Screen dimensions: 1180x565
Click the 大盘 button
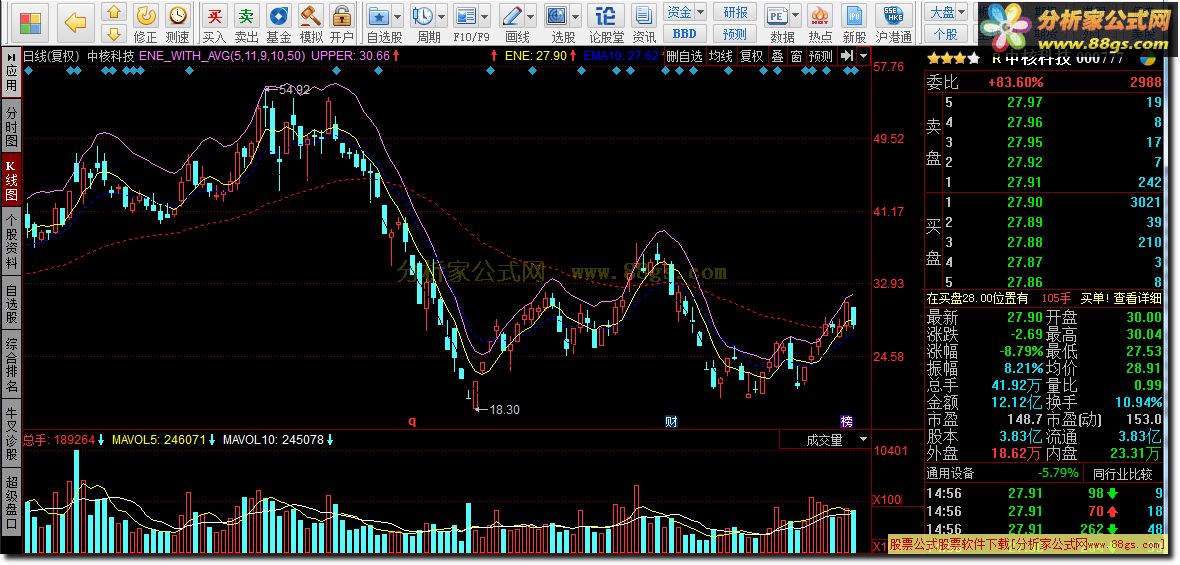click(x=942, y=12)
